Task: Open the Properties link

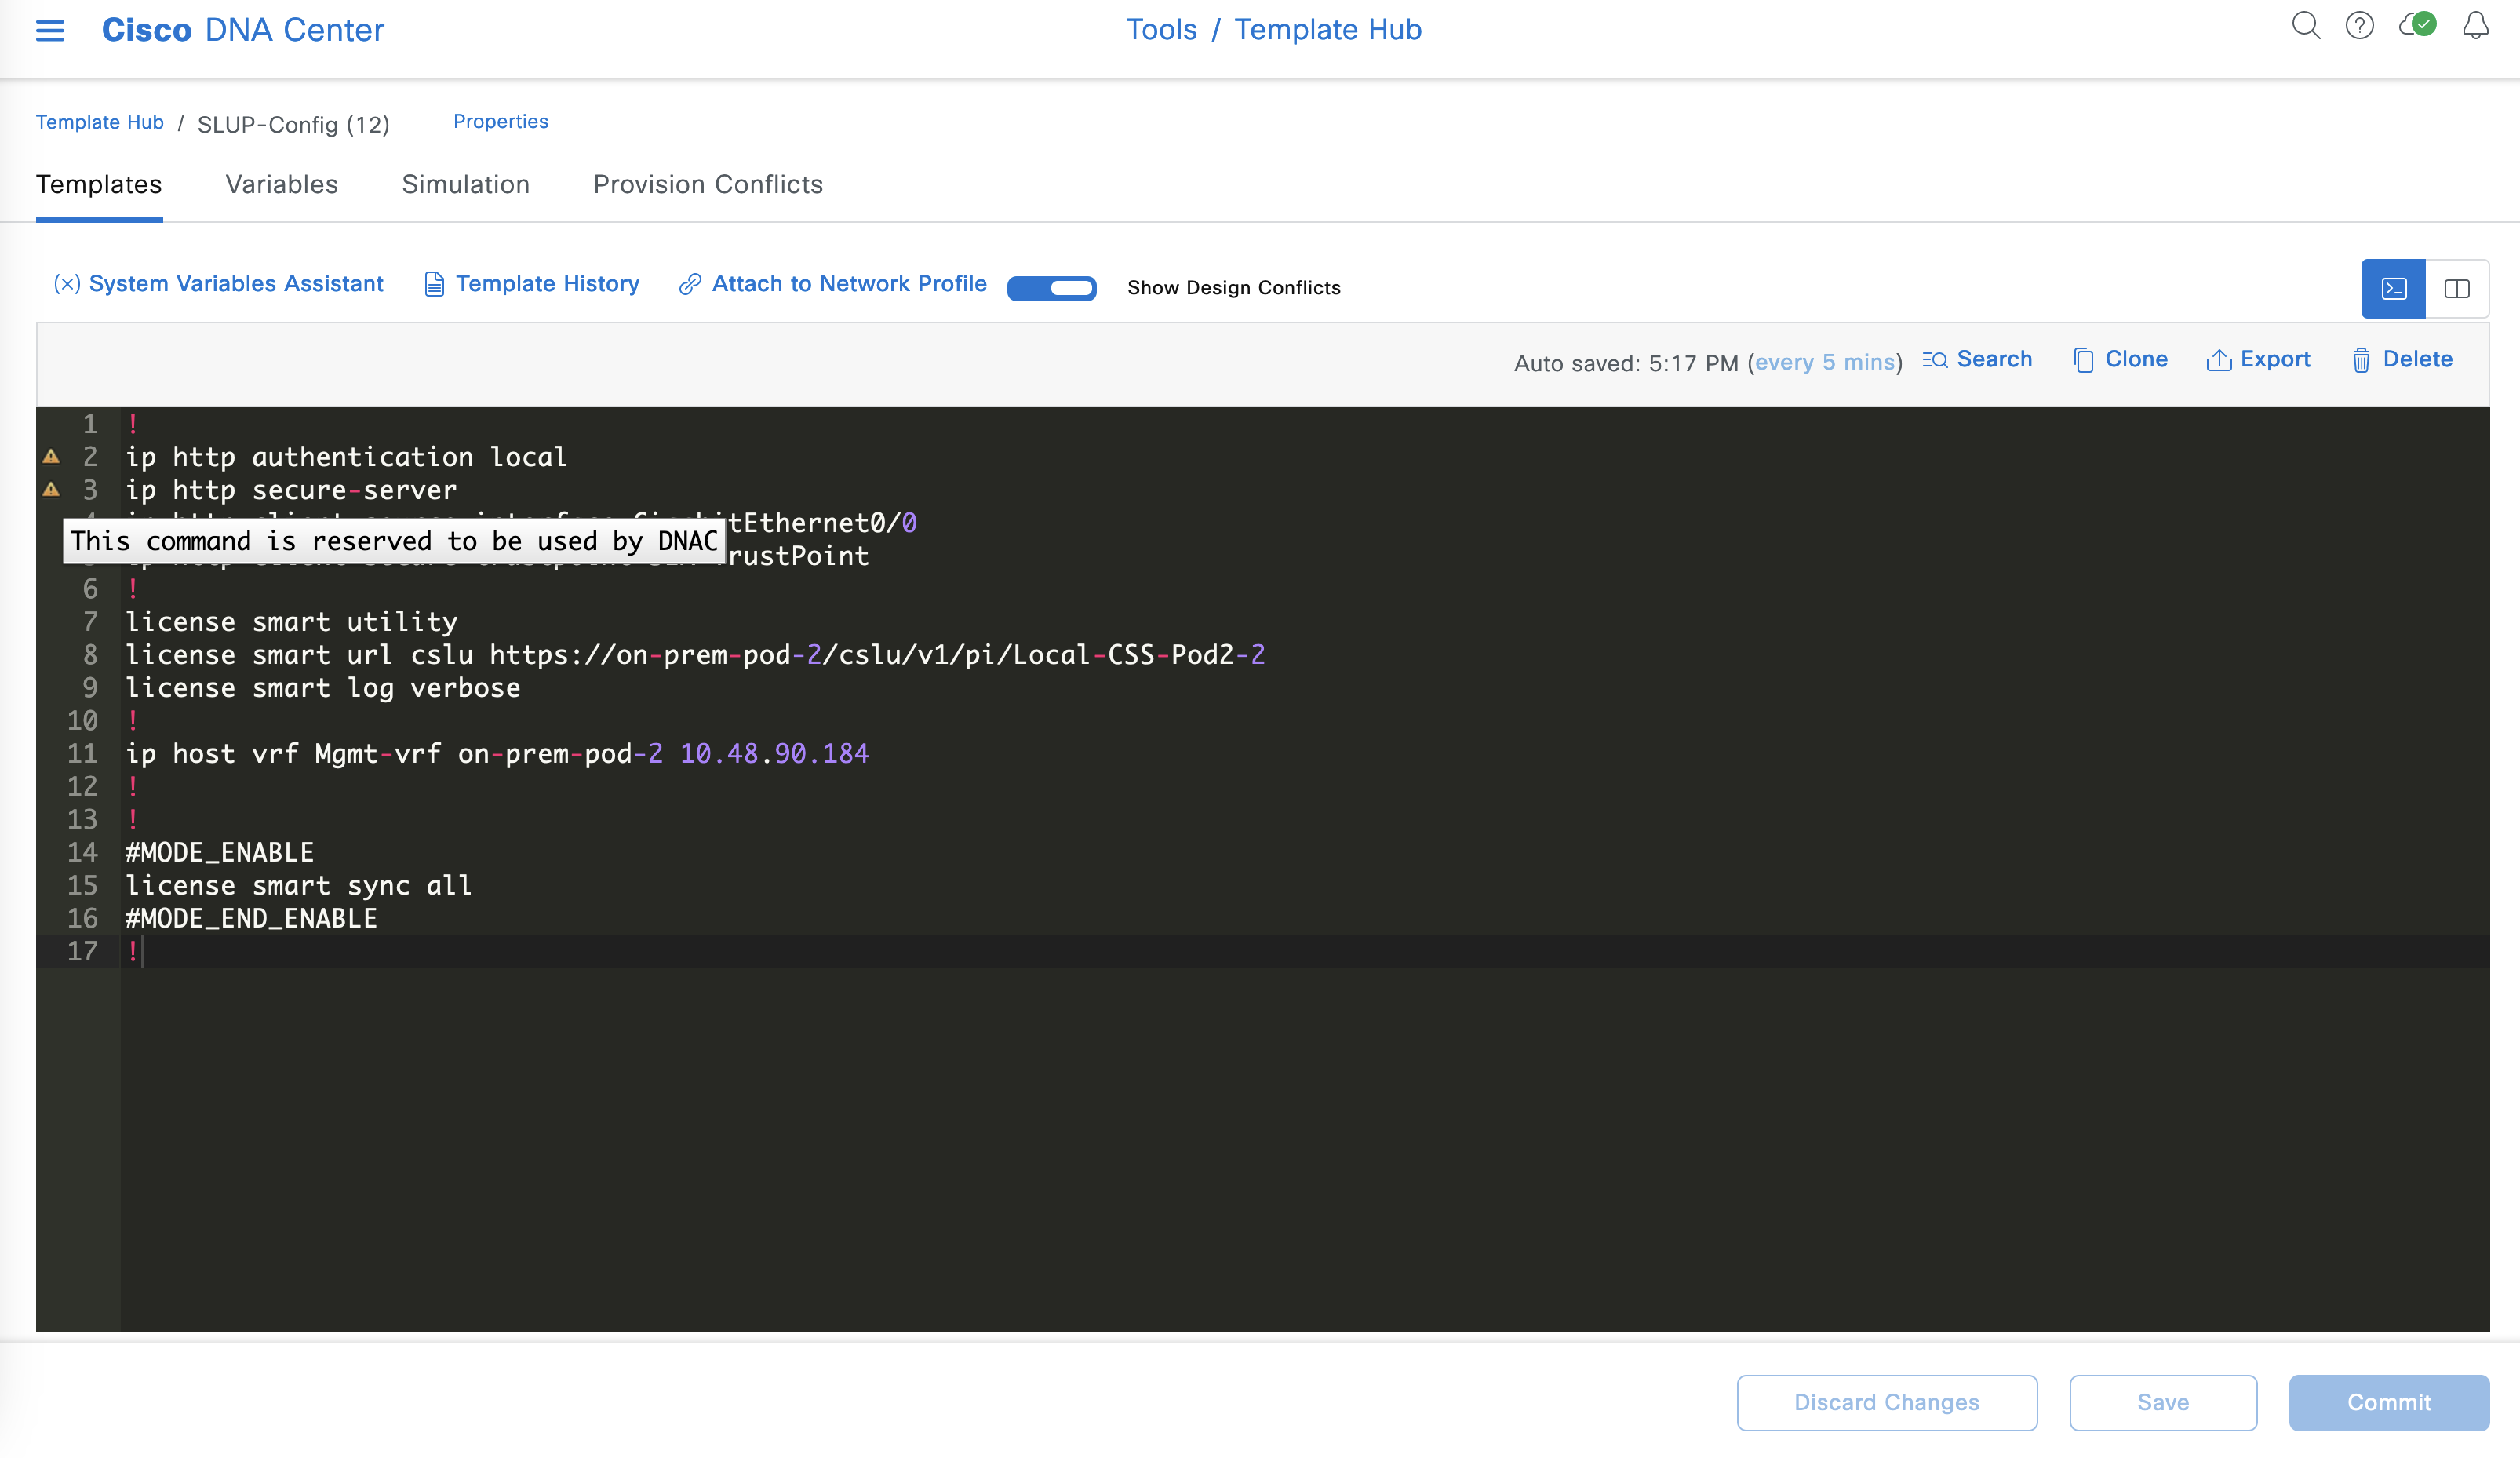Action: [x=500, y=121]
